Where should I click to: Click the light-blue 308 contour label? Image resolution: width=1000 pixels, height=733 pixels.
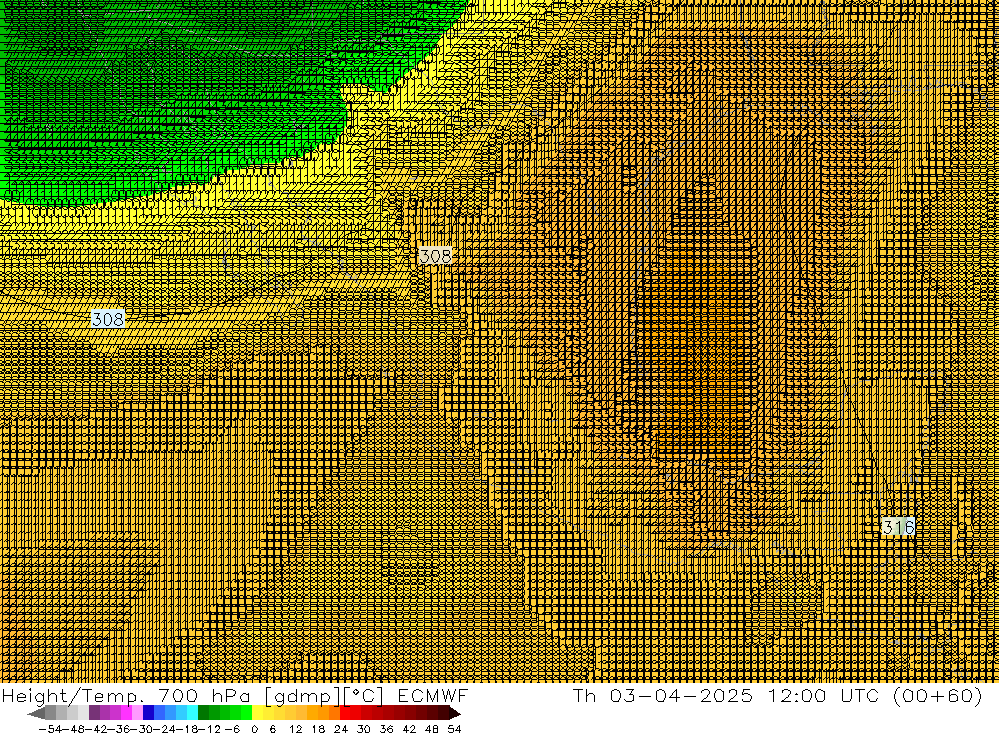(x=107, y=318)
